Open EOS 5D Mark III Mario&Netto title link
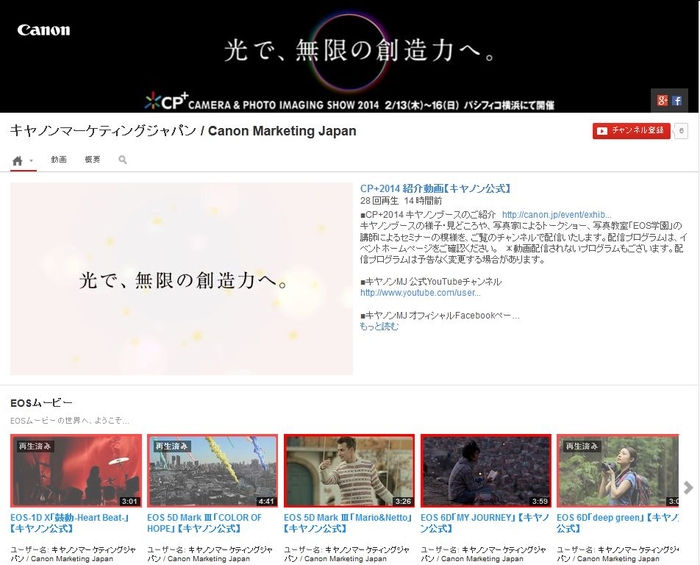700x565 pixels. 349,523
